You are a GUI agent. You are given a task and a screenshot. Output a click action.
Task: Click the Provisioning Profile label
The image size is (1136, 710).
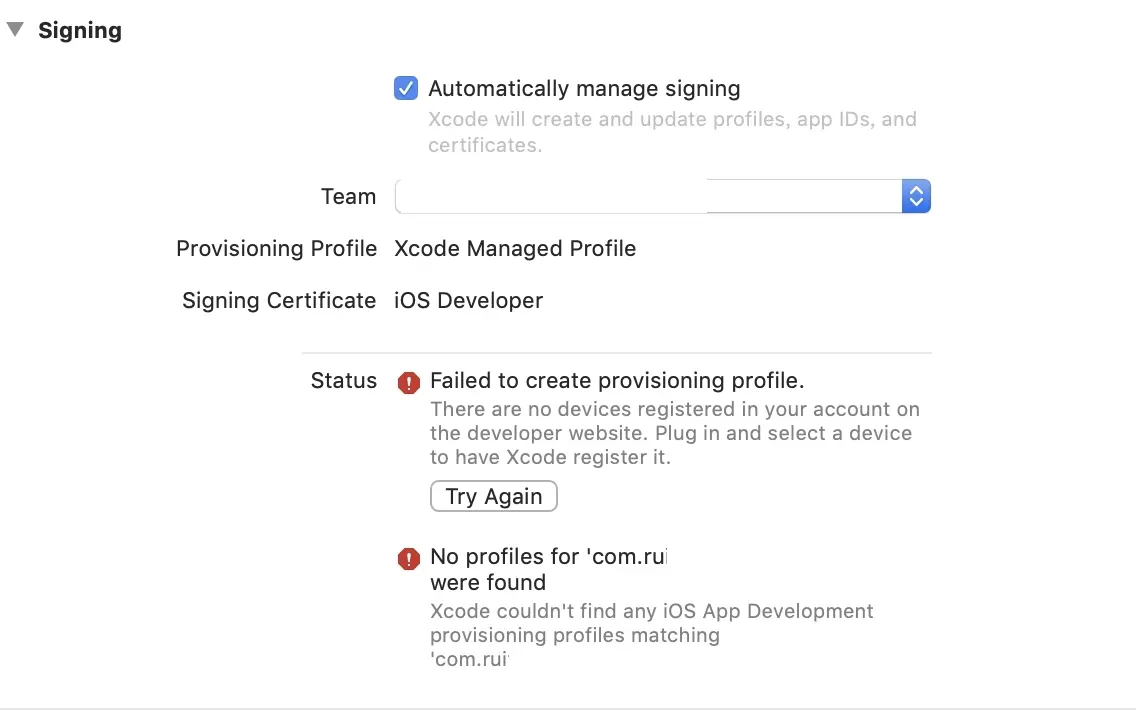pyautogui.click(x=276, y=249)
